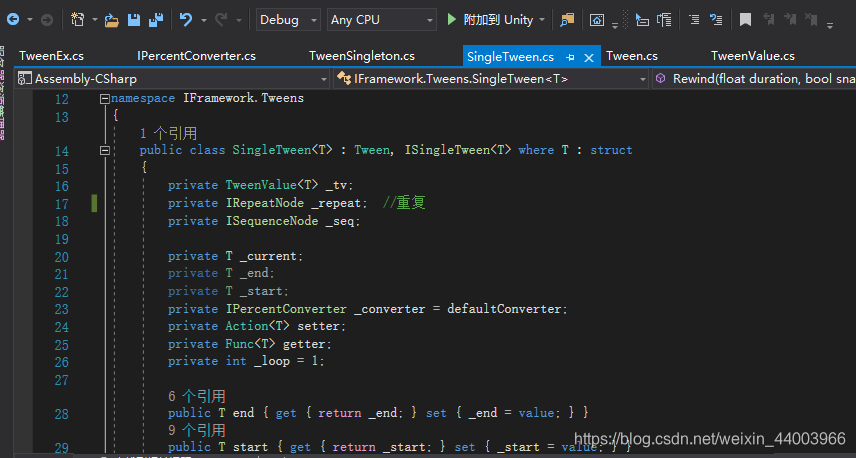Viewport: 856px width, 458px height.
Task: Open the Debug configuration dropdown
Action: click(288, 20)
